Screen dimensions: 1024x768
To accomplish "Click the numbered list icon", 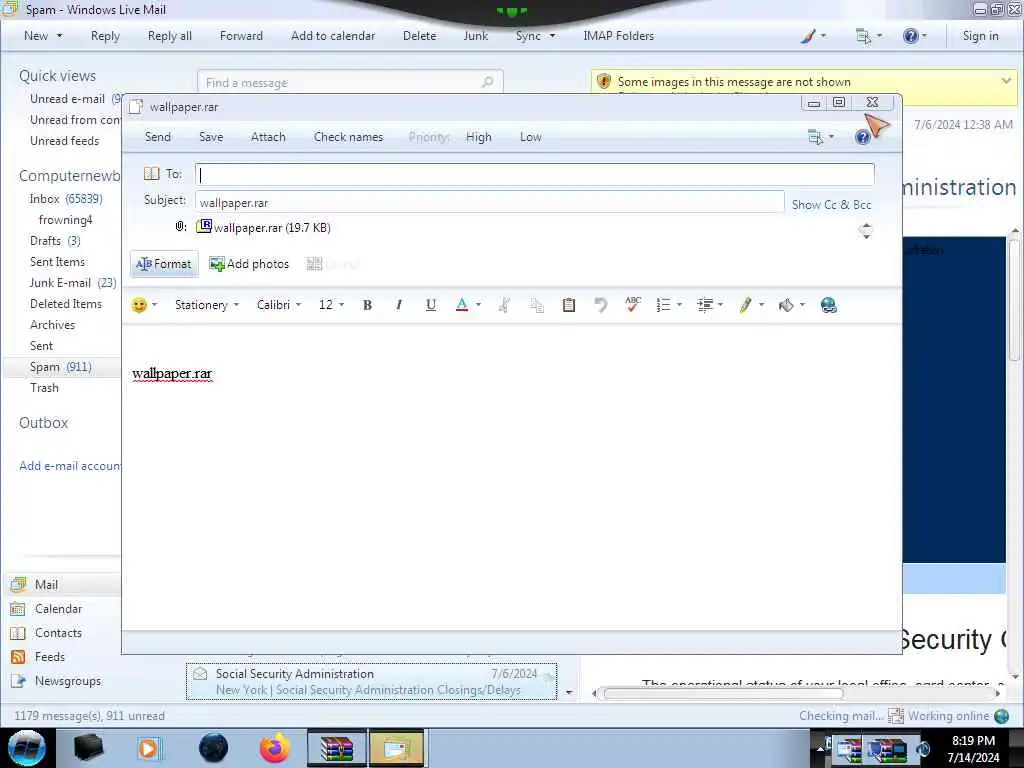I will point(664,305).
